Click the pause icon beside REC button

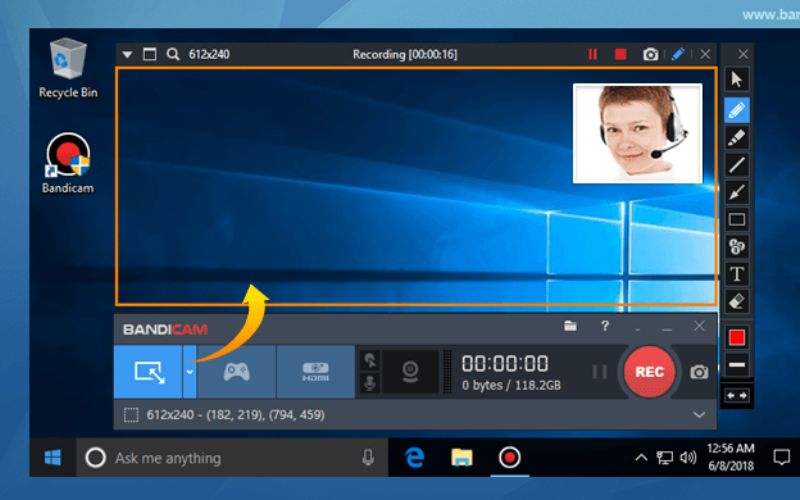tap(599, 372)
